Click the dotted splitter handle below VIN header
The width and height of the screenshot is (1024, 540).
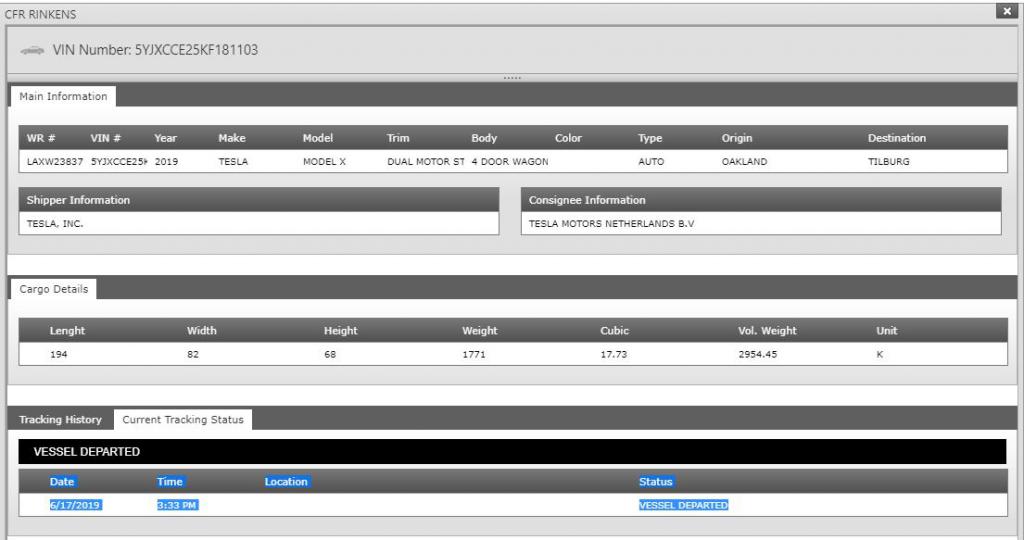512,78
